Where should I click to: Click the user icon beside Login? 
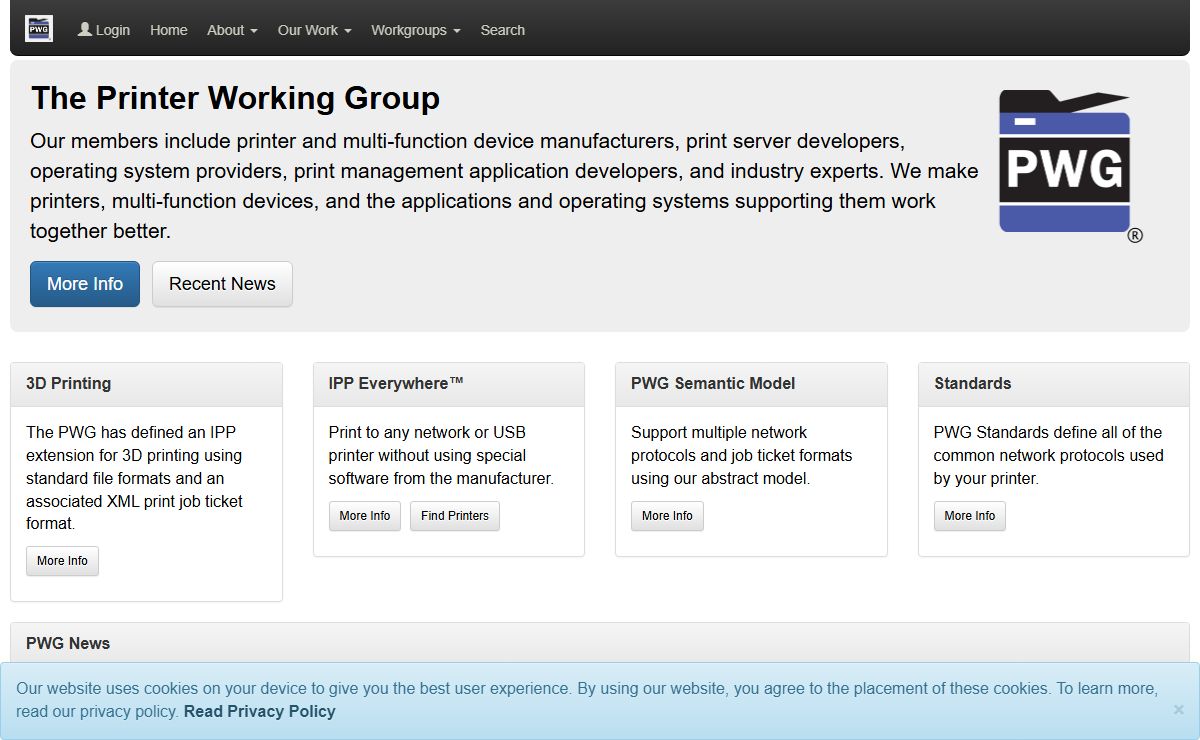(85, 29)
